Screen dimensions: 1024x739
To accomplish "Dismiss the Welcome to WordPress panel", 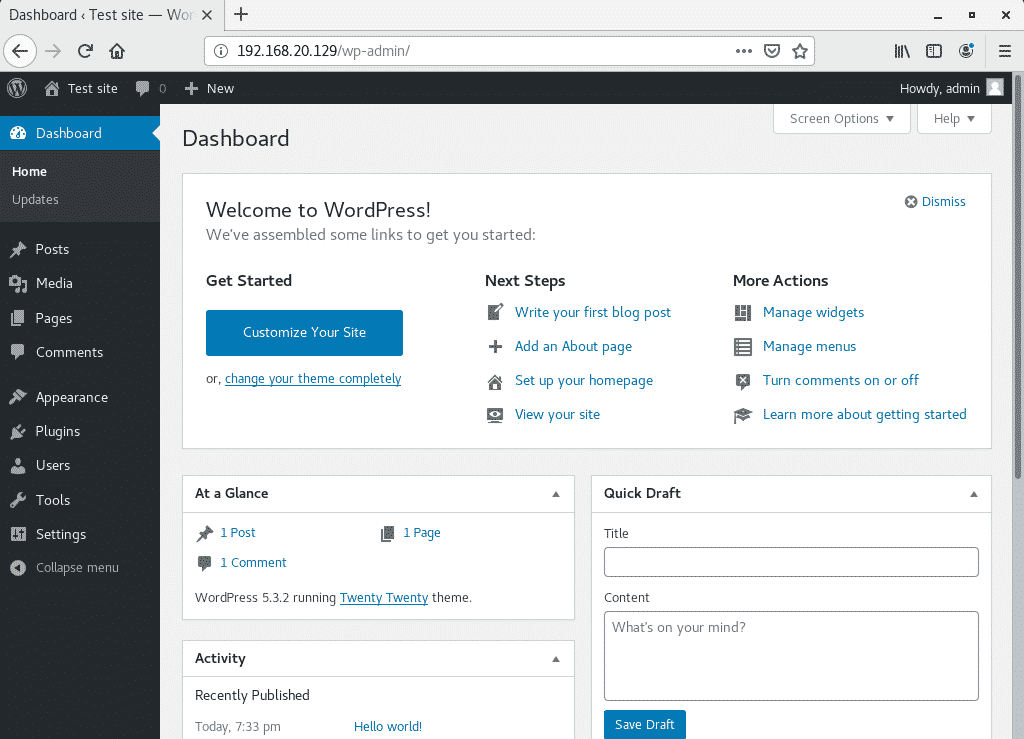I will coord(935,201).
